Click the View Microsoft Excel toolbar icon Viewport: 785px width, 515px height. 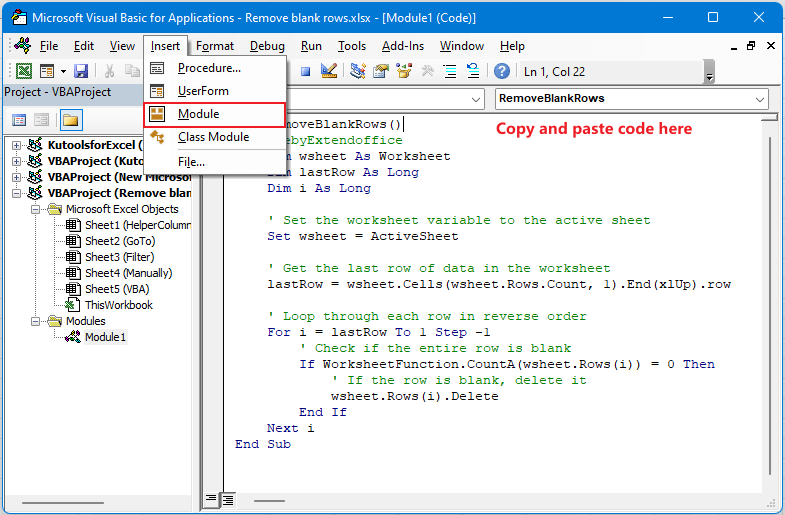[24, 71]
